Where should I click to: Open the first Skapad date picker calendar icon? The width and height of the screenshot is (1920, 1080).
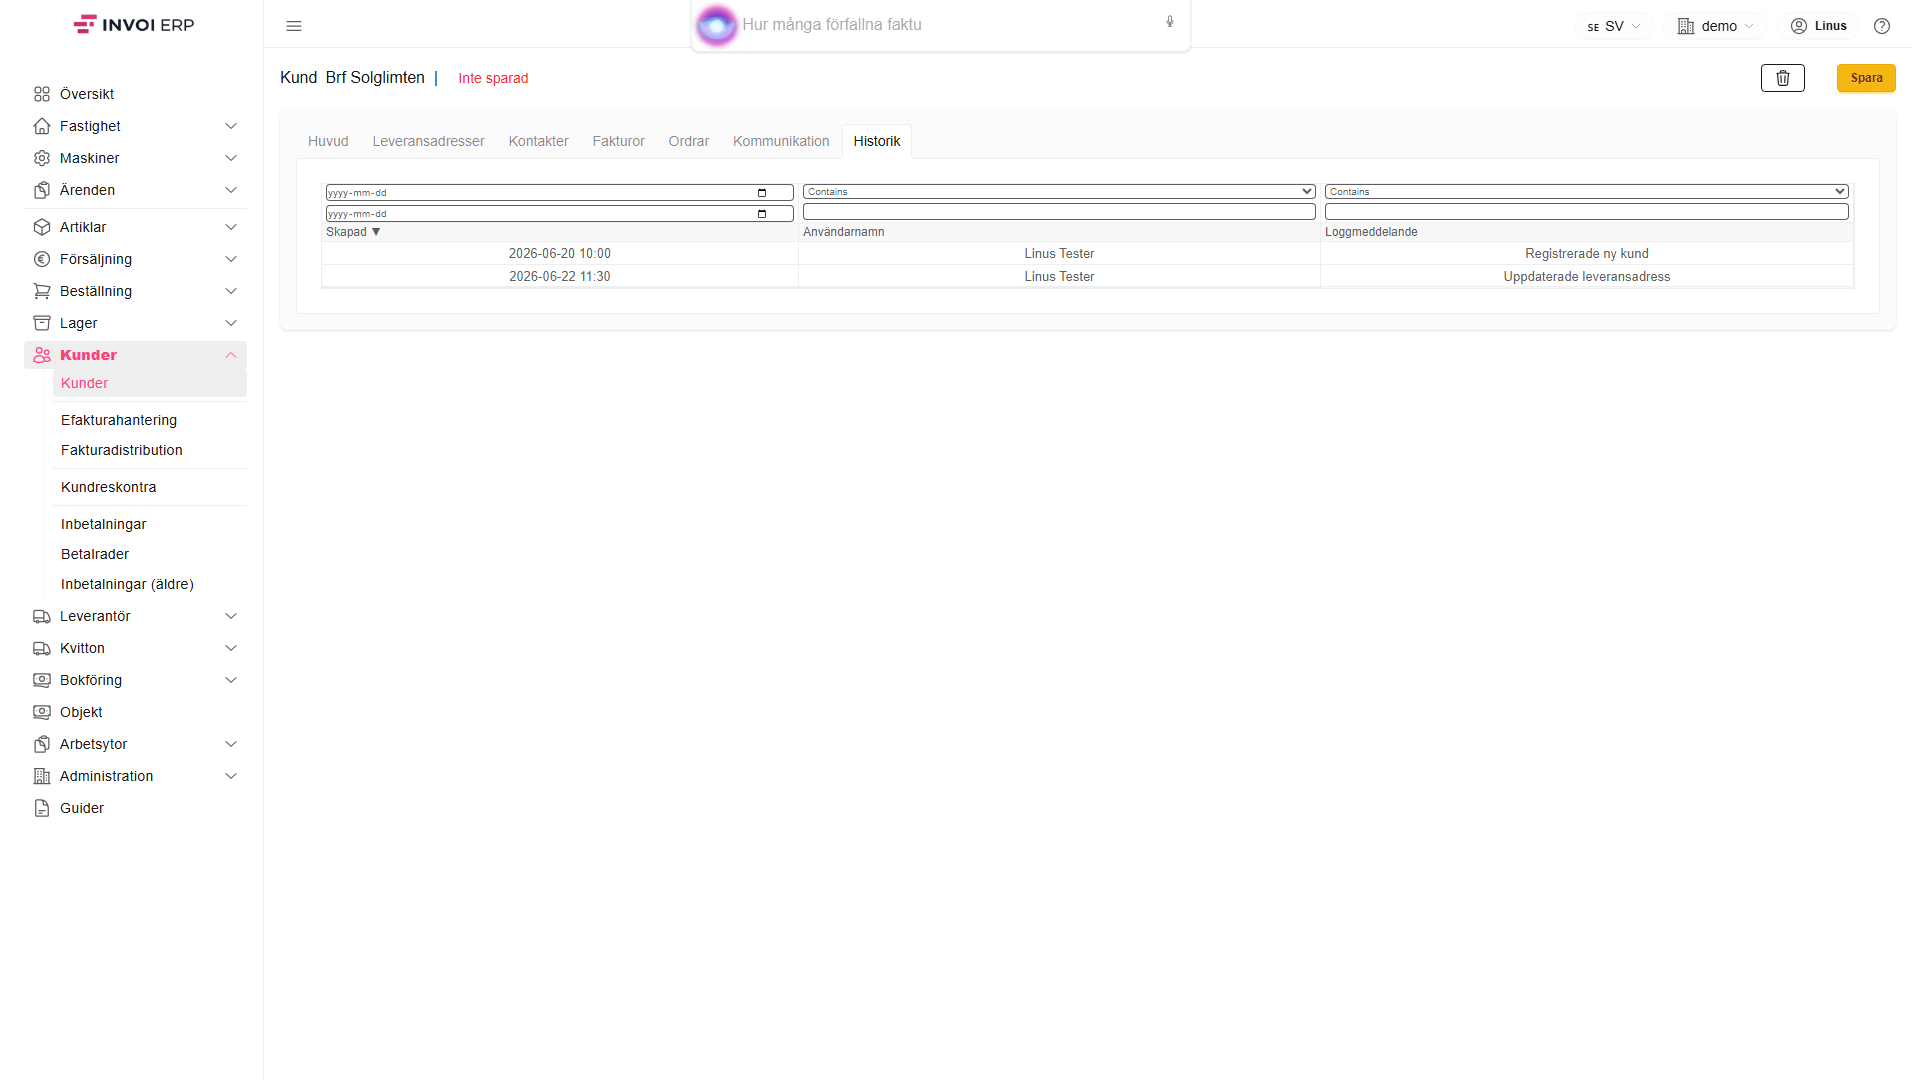(x=762, y=193)
